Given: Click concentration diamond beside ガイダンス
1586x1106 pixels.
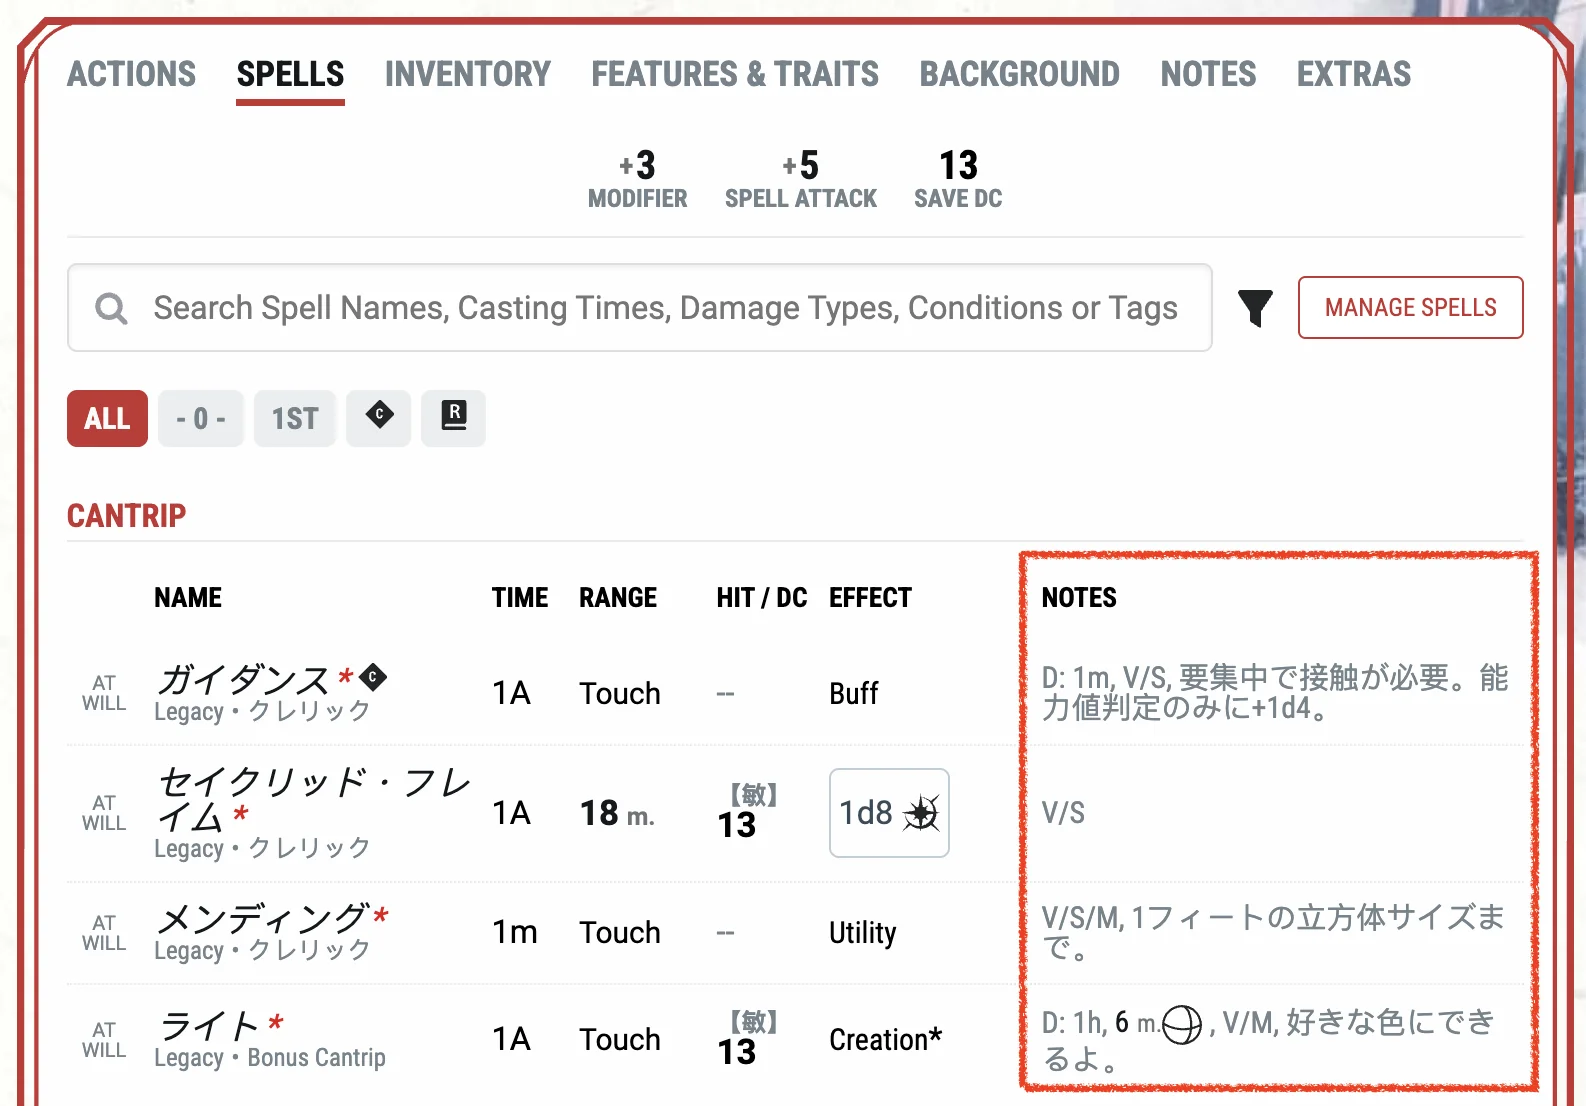Looking at the screenshot, I should tap(373, 677).
